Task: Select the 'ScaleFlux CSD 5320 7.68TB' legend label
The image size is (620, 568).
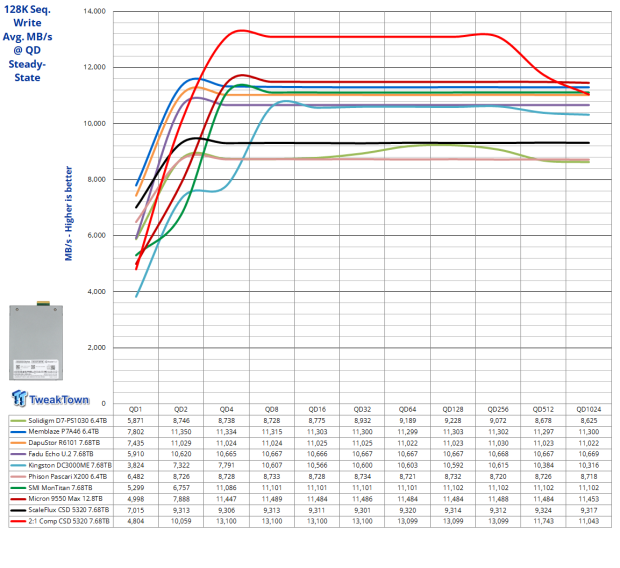Action: coord(69,510)
